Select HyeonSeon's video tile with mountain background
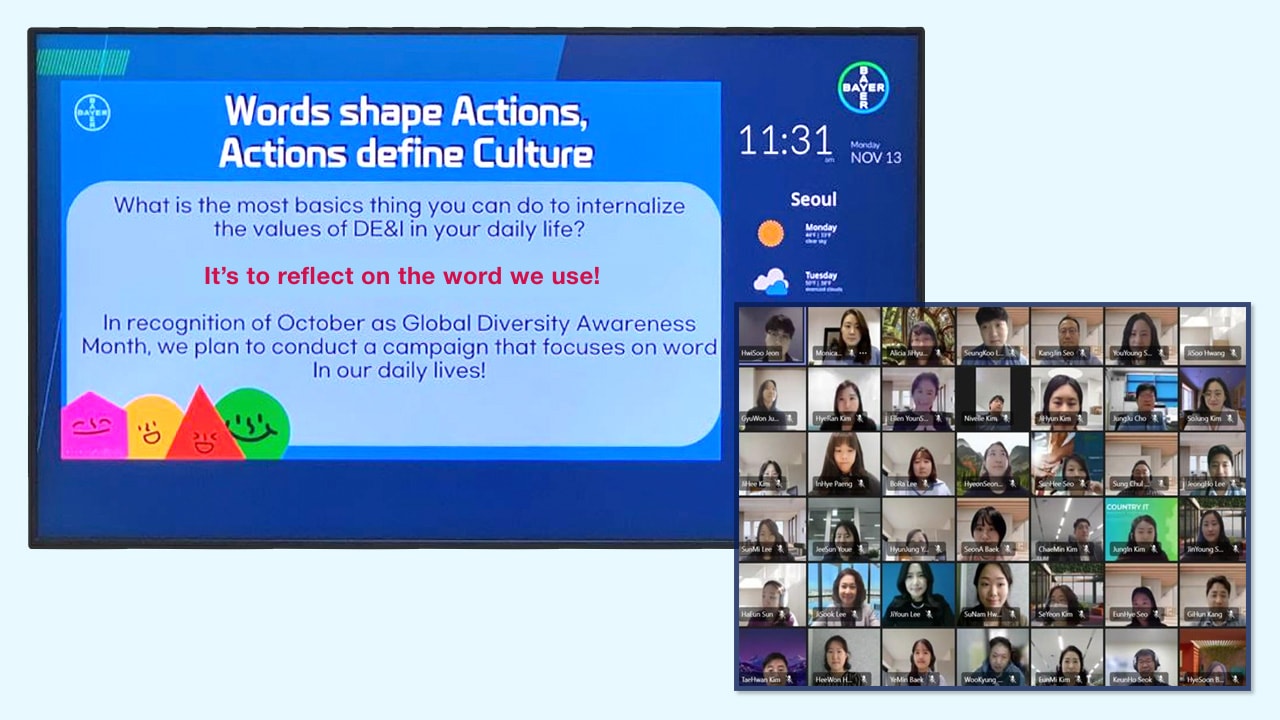This screenshot has width=1280, height=720. [993, 464]
